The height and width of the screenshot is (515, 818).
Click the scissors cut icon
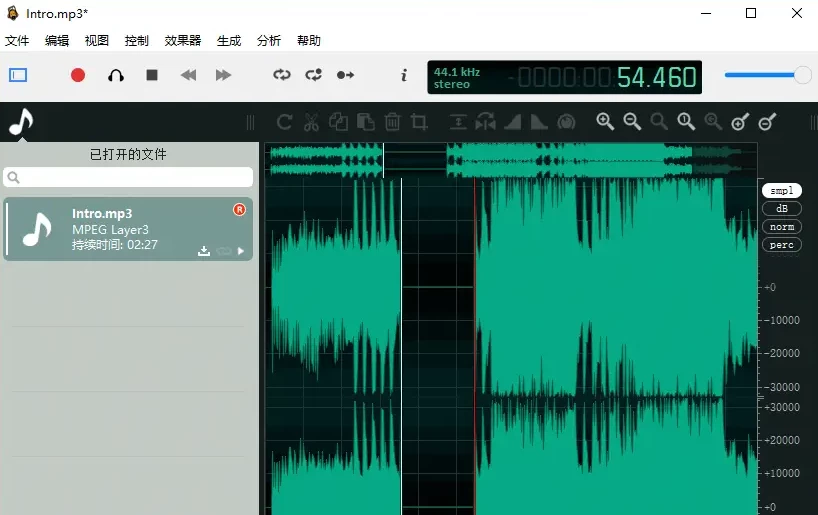click(311, 122)
